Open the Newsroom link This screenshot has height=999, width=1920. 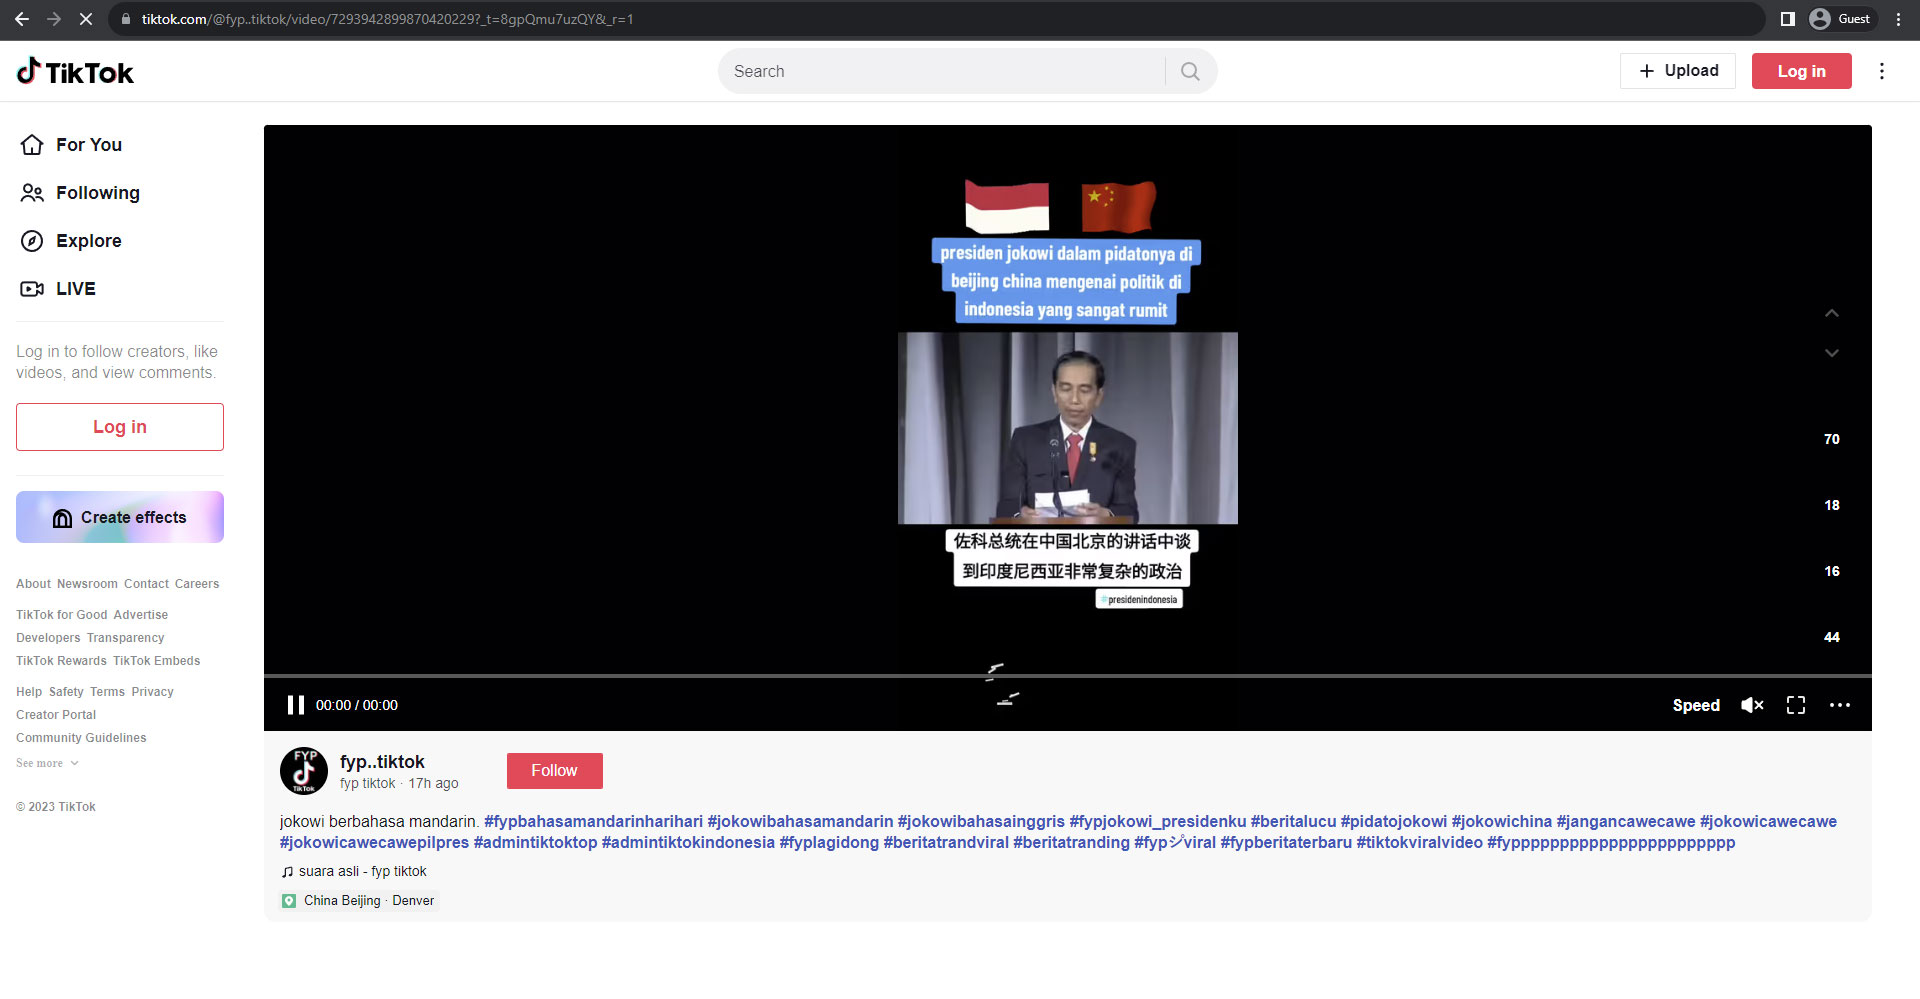pos(87,584)
